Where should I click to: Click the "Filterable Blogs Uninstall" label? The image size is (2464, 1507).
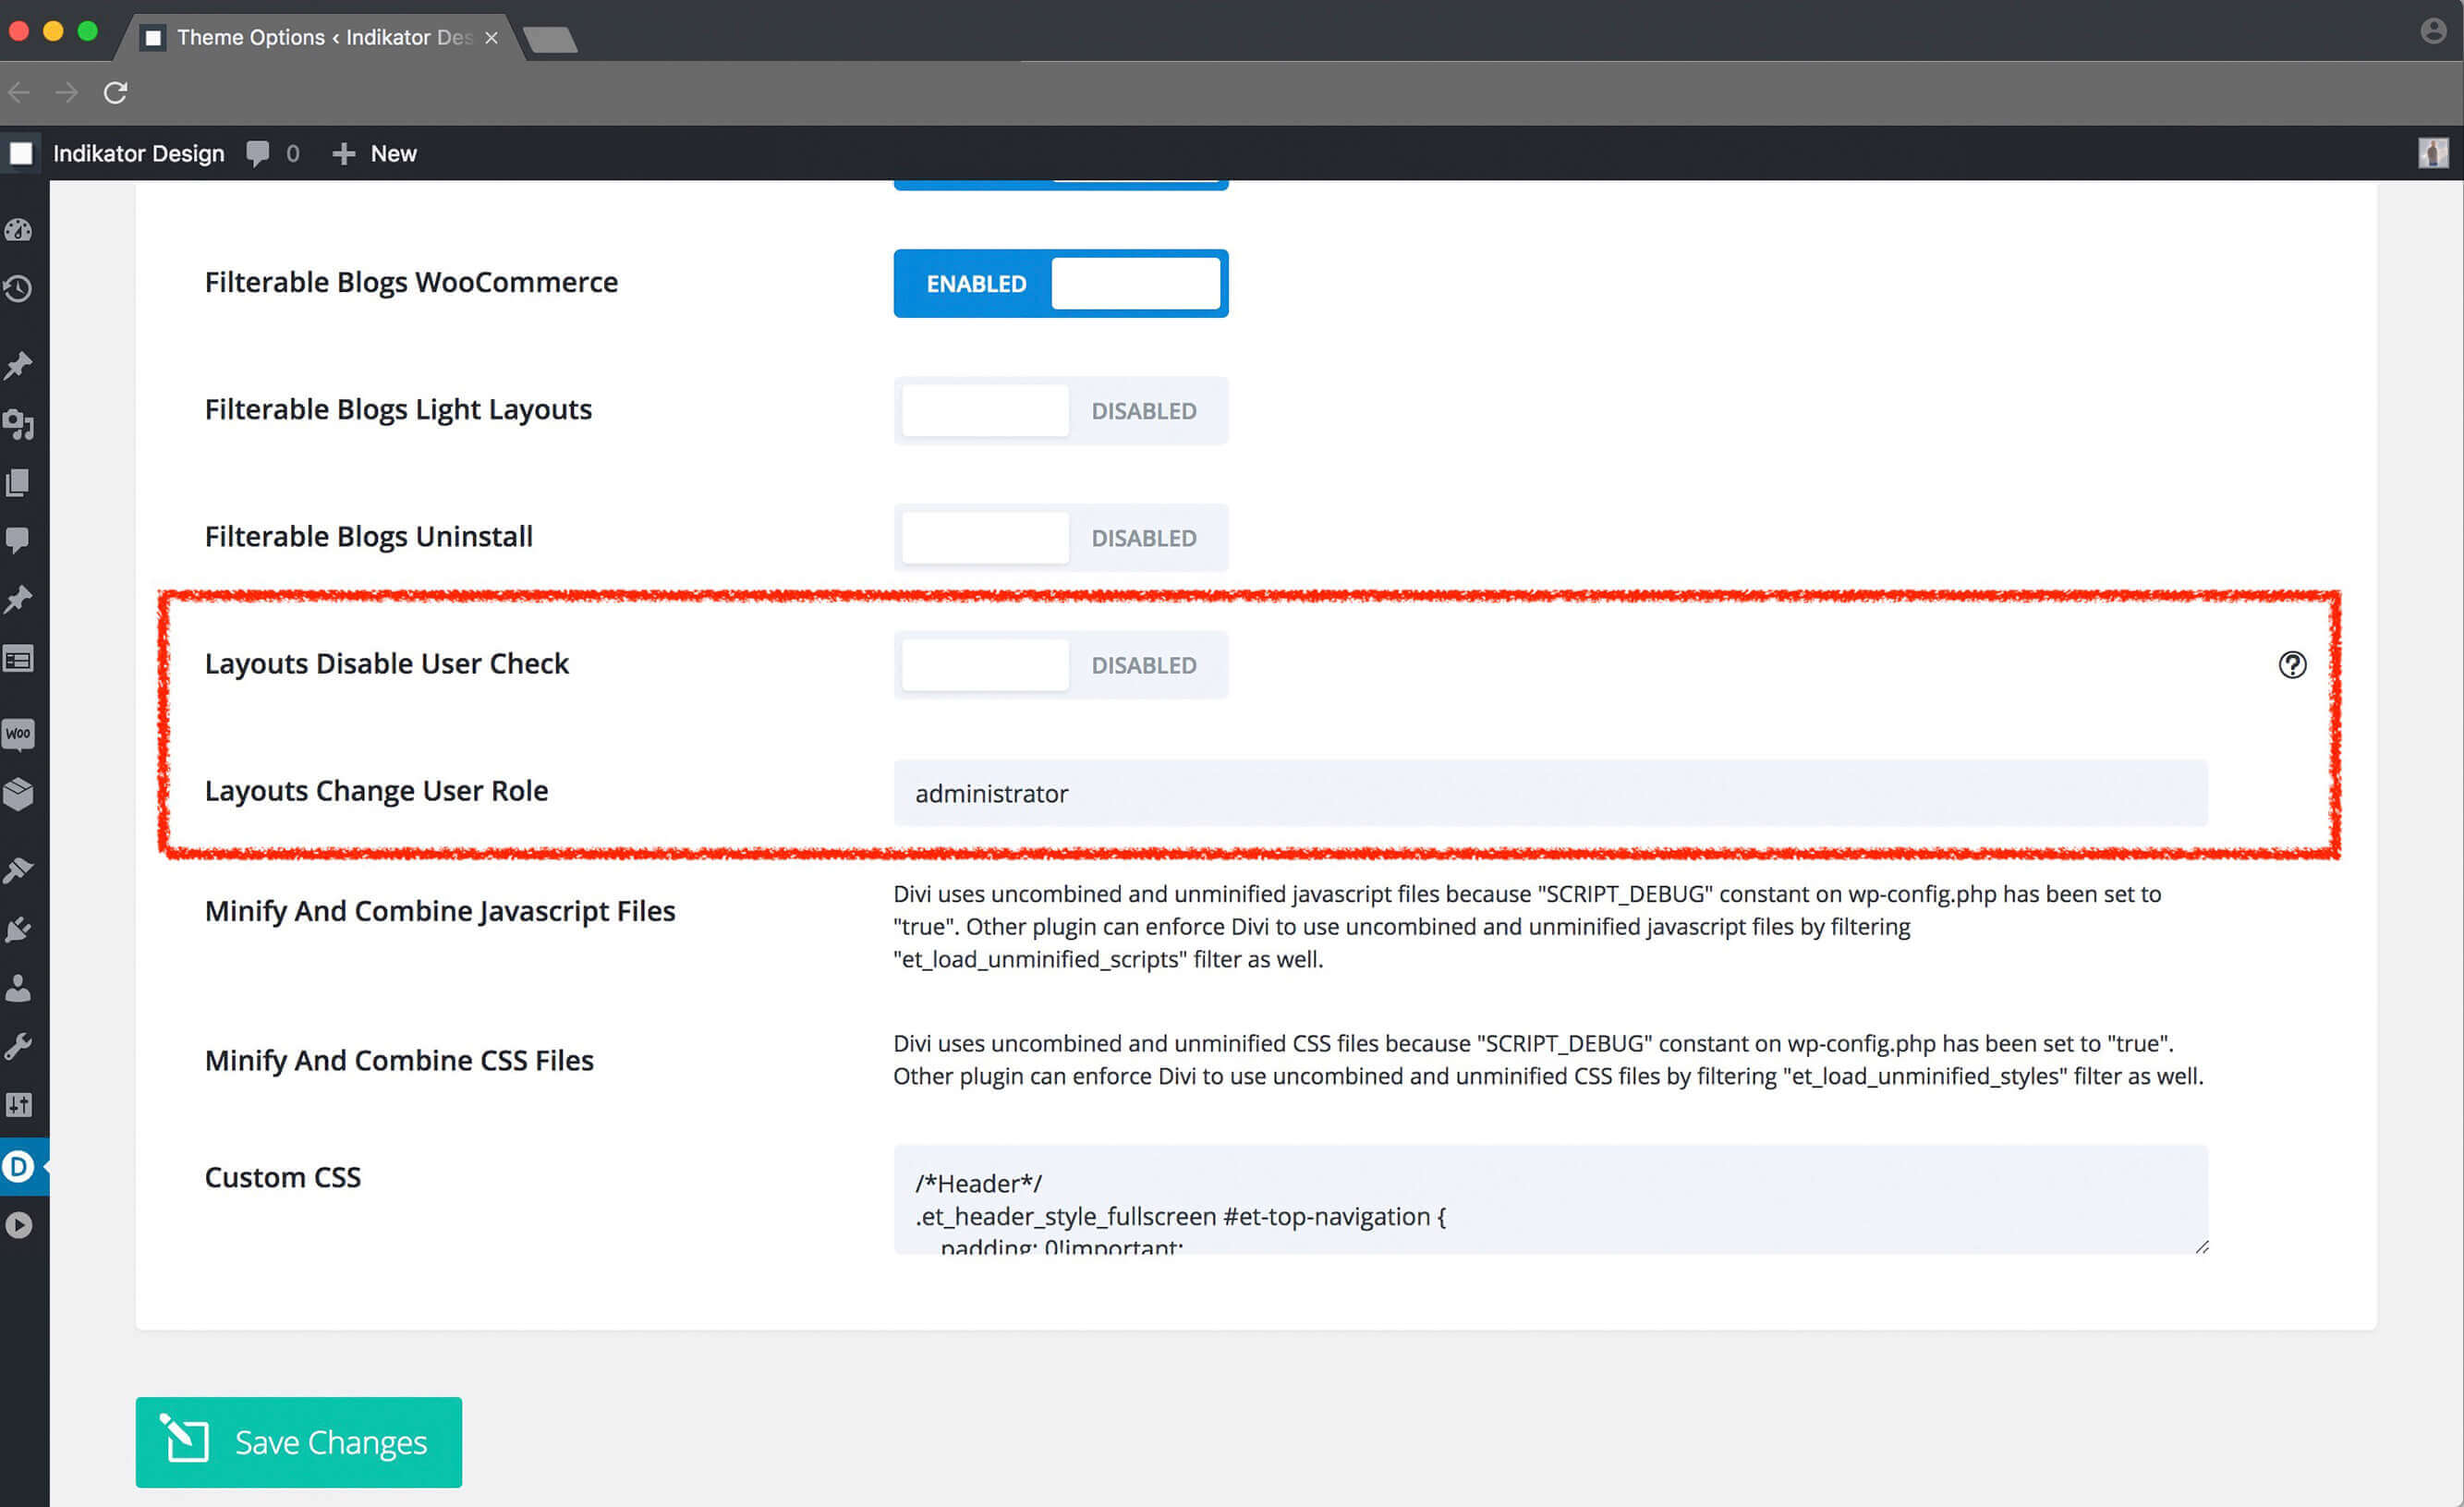[x=369, y=537]
